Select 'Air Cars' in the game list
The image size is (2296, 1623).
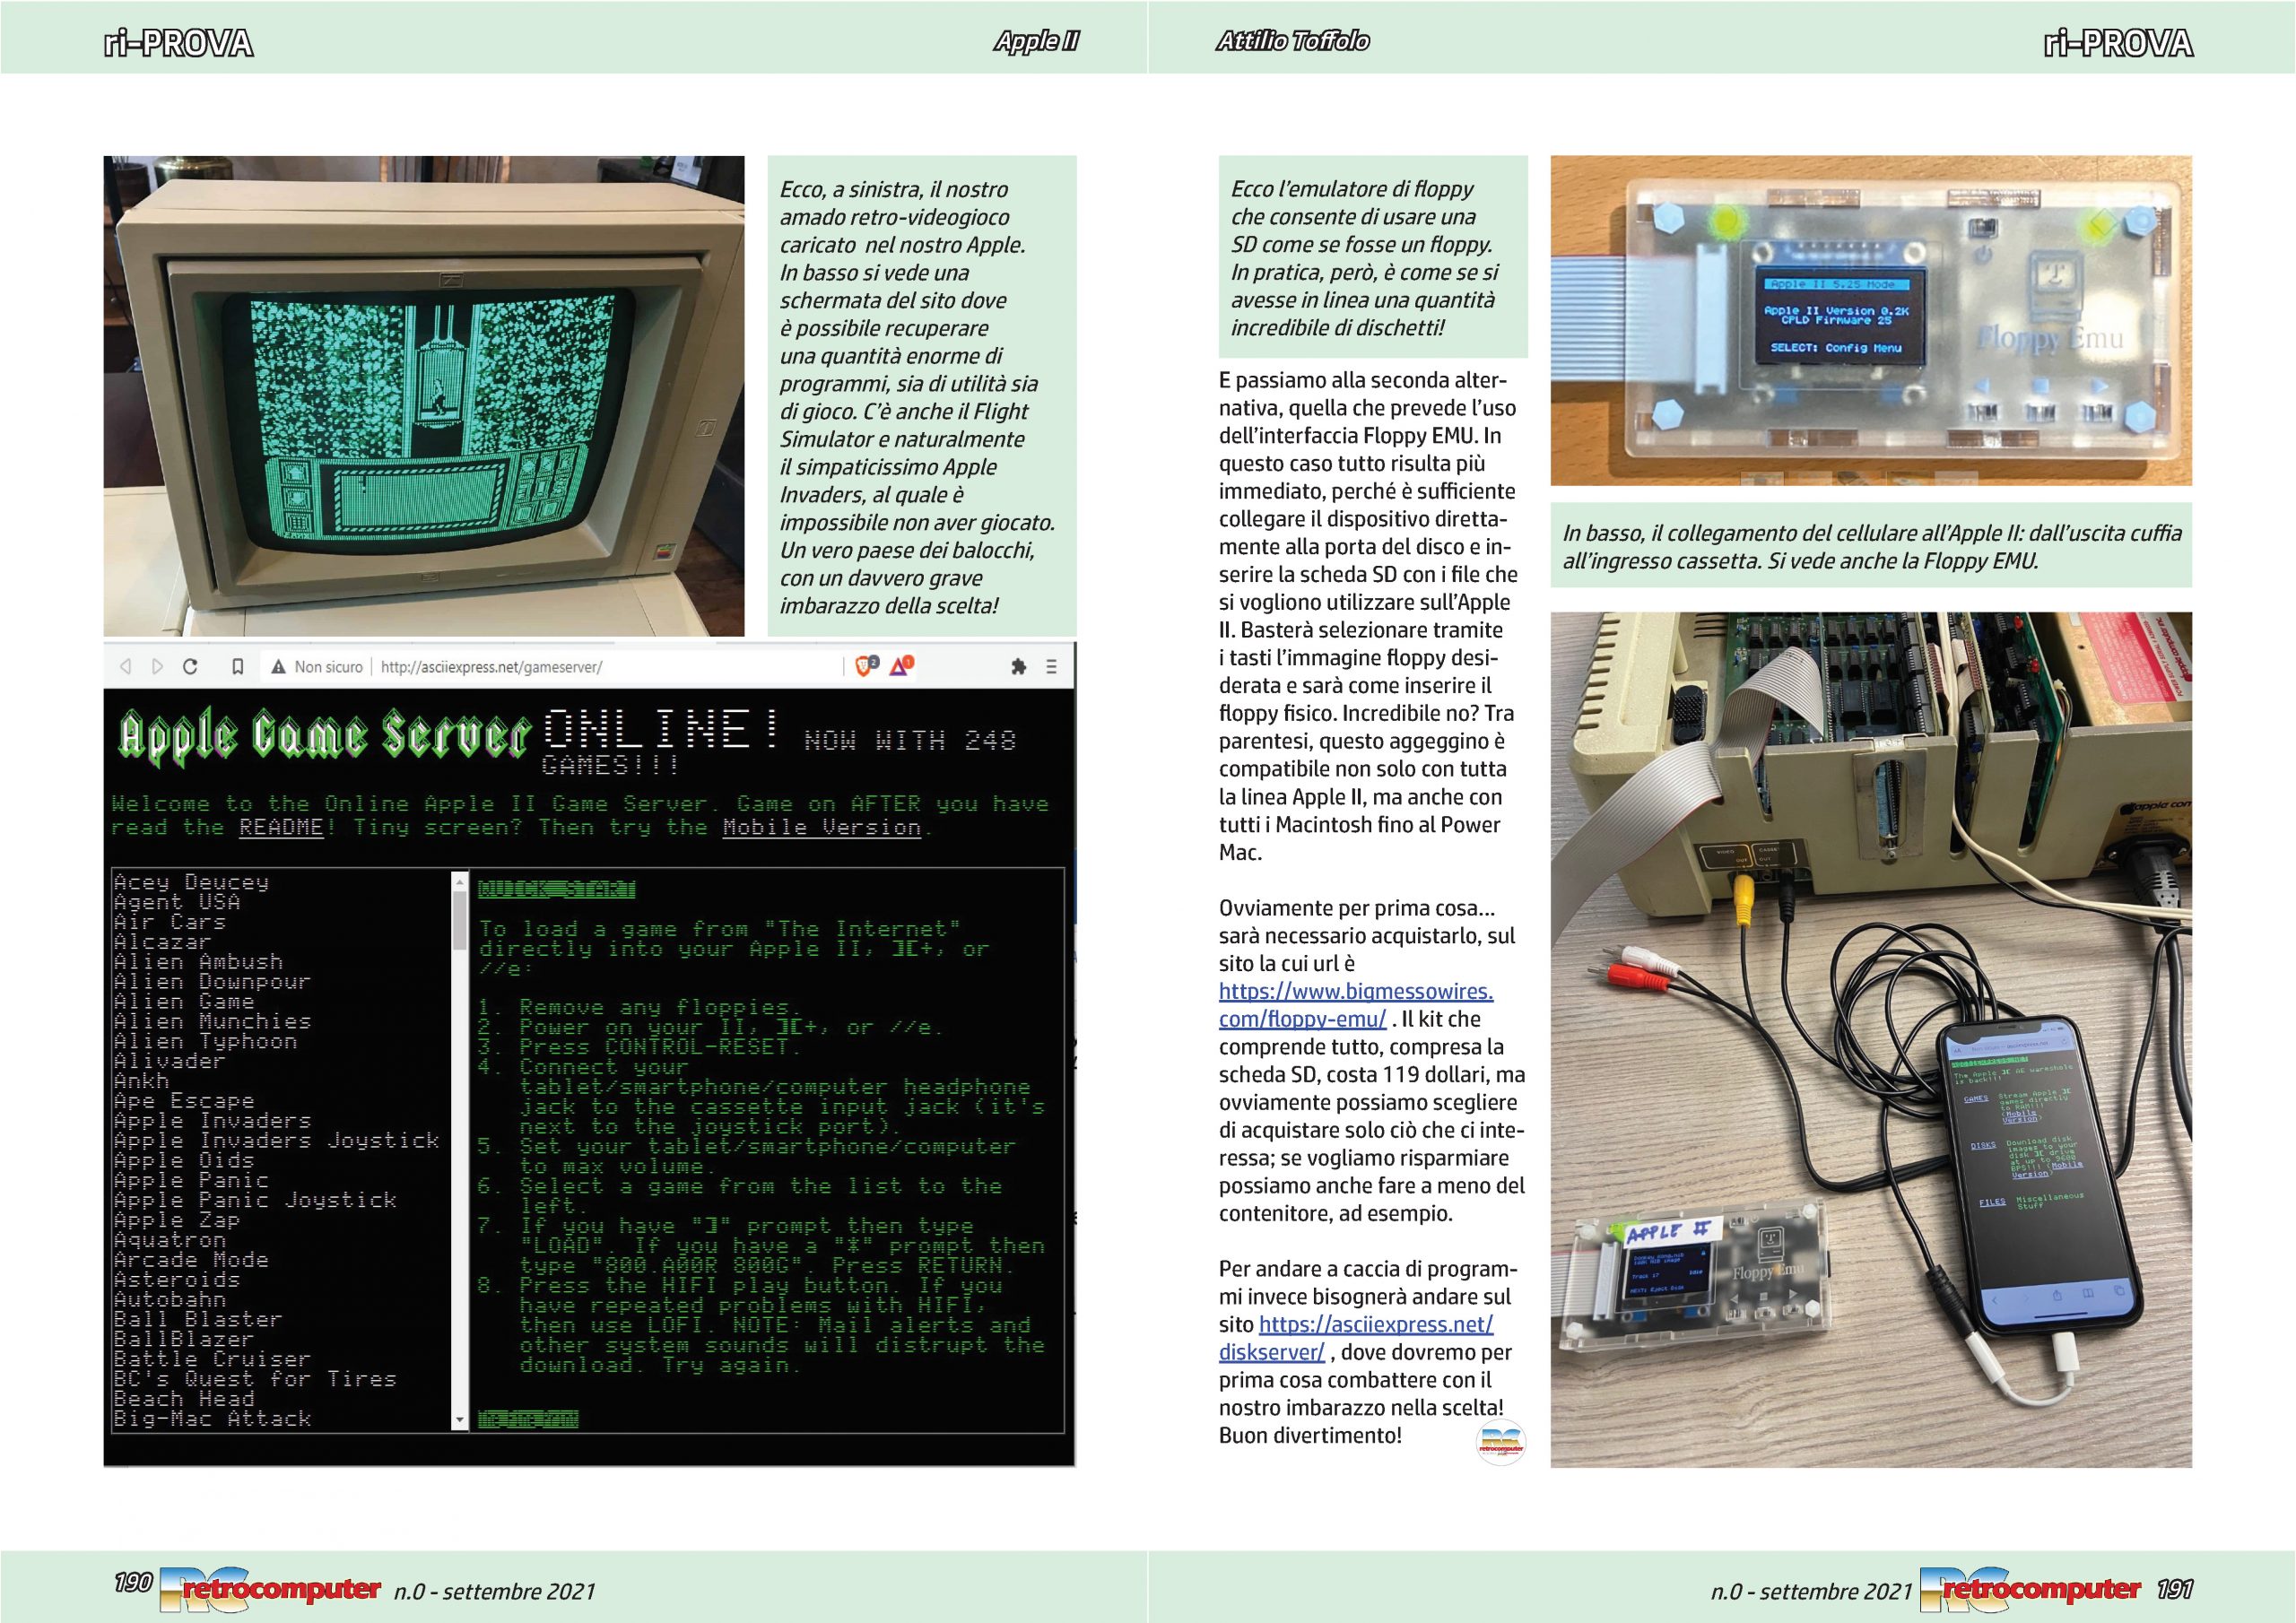coord(169,922)
